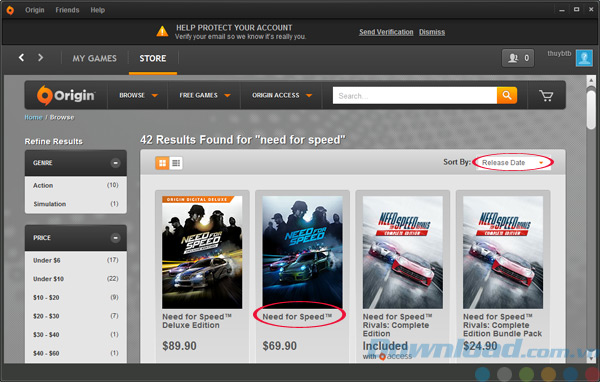The height and width of the screenshot is (382, 600).
Task: Click the $69.90 price
Action: point(279,346)
